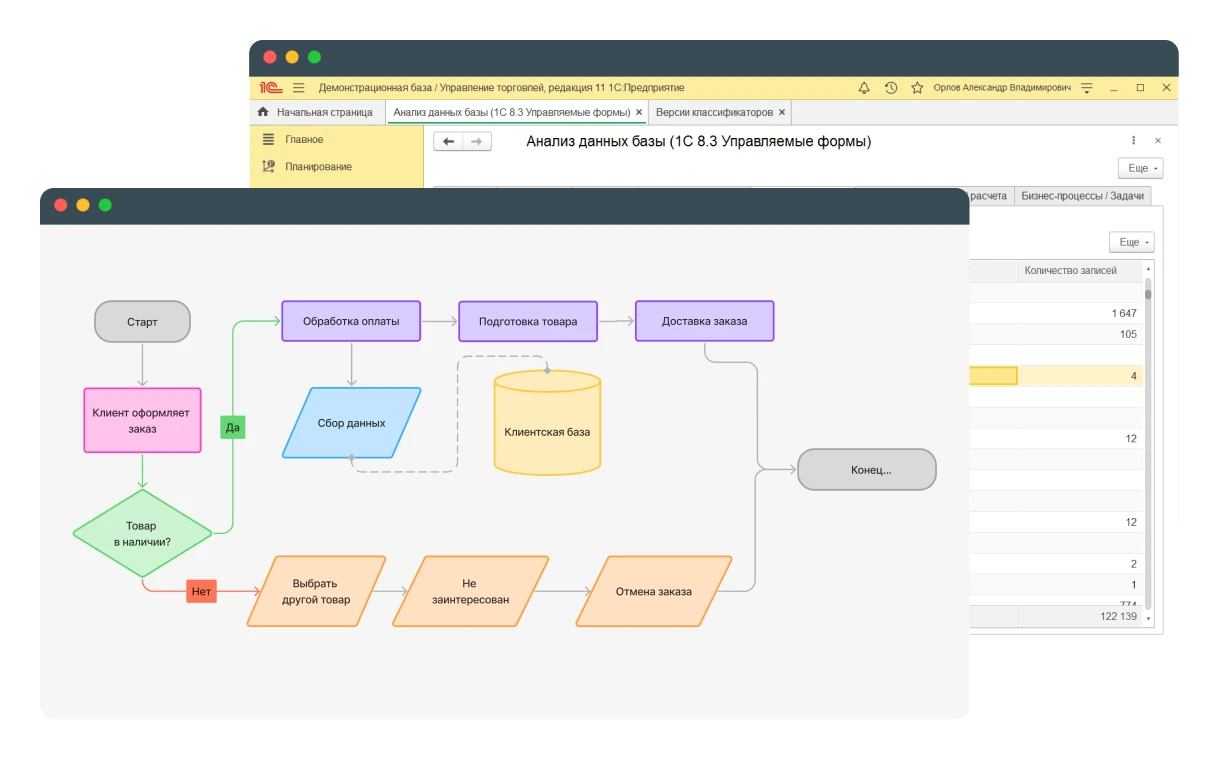
Task: Expand Еще dropdown above Количество записей column
Action: click(x=1131, y=242)
